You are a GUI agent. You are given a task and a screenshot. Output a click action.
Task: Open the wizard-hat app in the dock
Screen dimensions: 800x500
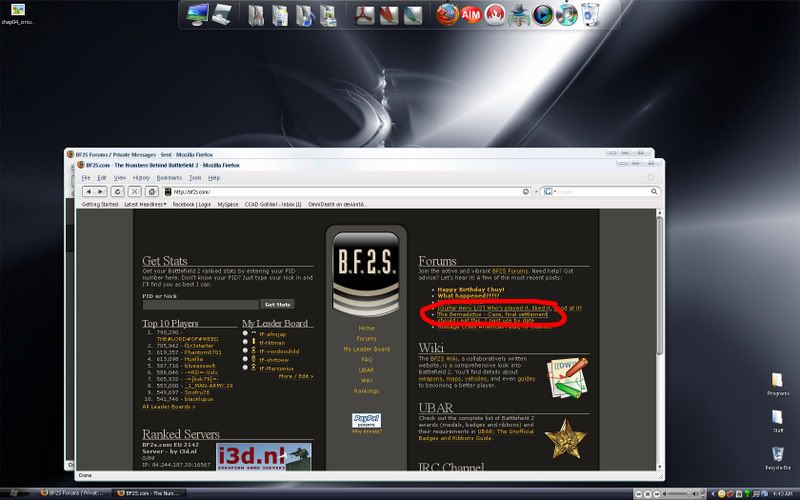(519, 14)
